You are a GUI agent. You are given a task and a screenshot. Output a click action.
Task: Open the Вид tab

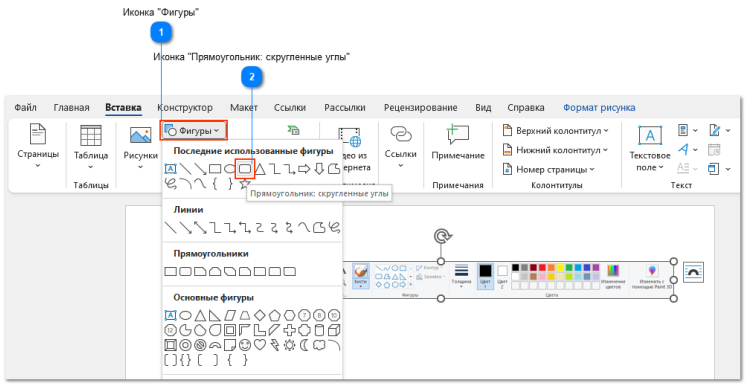(x=483, y=107)
